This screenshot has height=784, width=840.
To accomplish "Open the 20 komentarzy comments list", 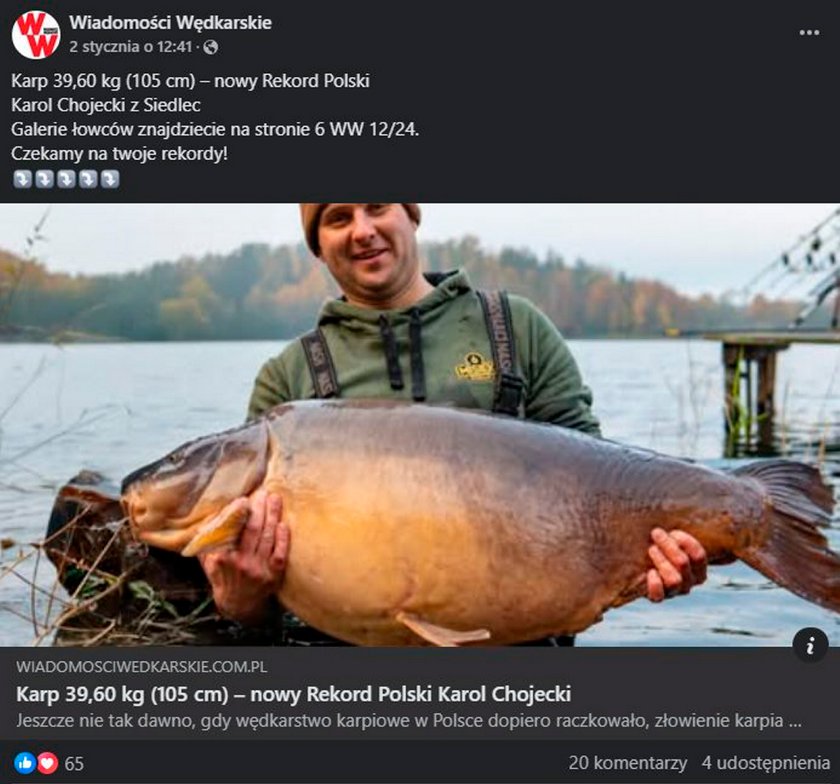I will click(x=628, y=763).
